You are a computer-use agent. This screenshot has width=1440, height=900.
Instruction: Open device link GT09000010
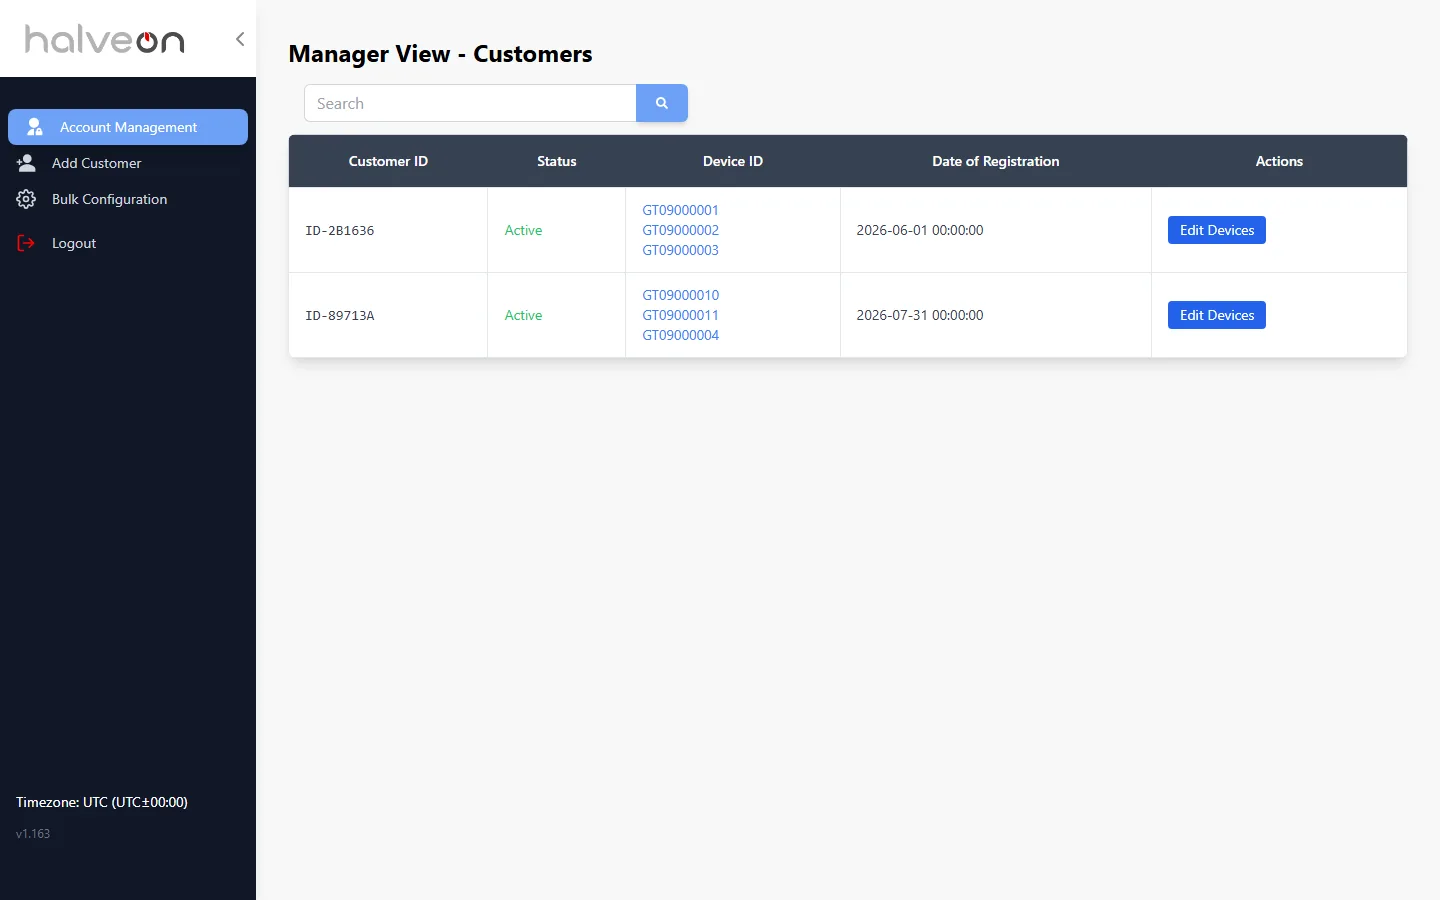680,295
